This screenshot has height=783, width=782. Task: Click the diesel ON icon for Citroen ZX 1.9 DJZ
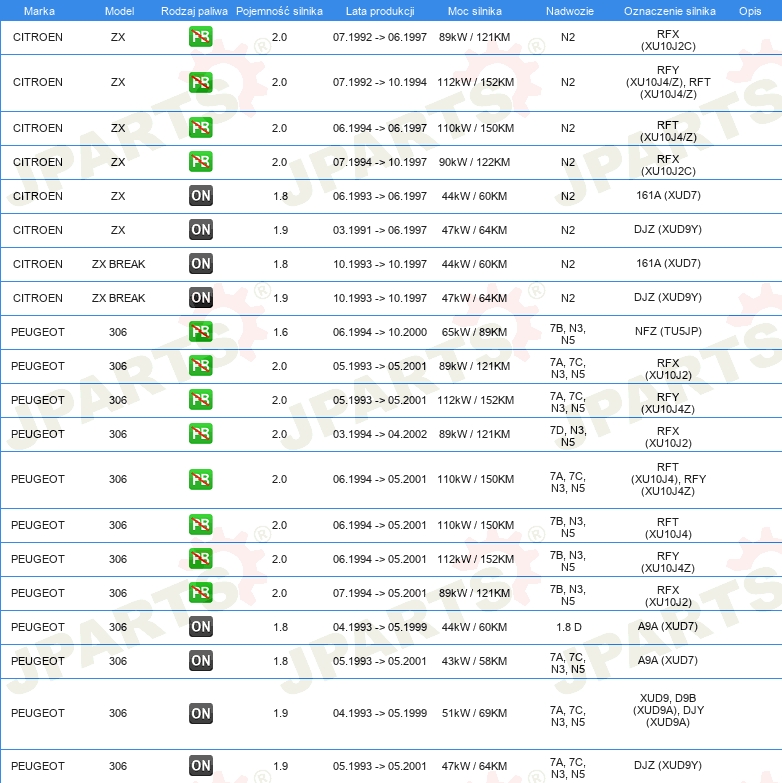point(201,230)
